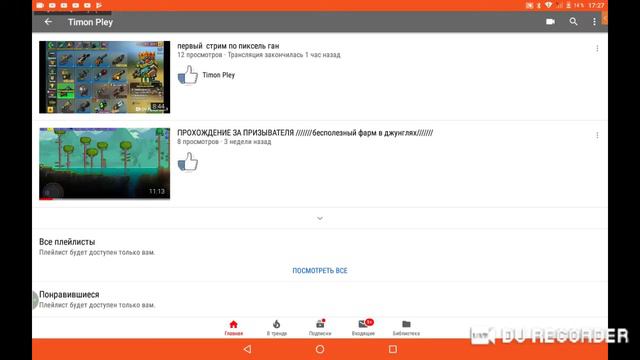Open the 'Понравившиеся' playlist
The height and width of the screenshot is (360, 640).
click(x=69, y=294)
